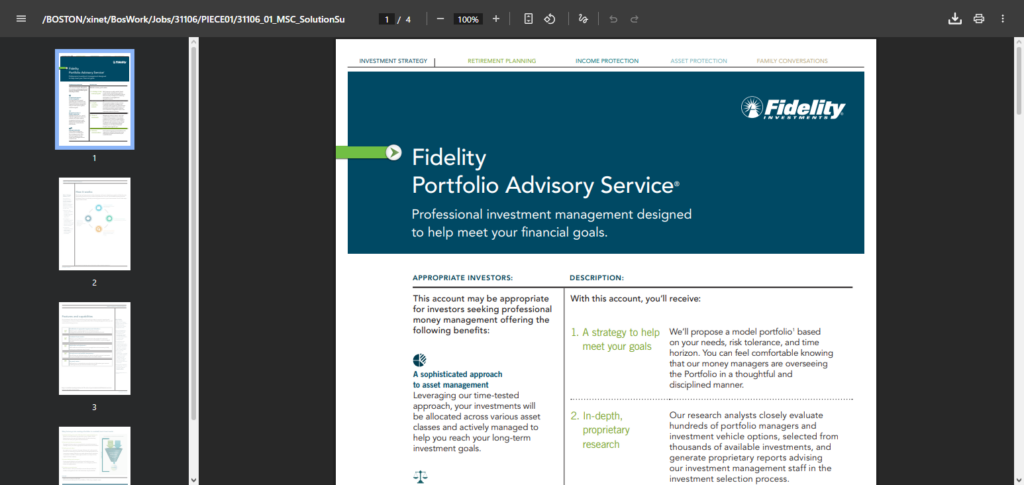Click the thumbnail panel scrollbar up arrow
The image size is (1024, 485).
[193, 42]
